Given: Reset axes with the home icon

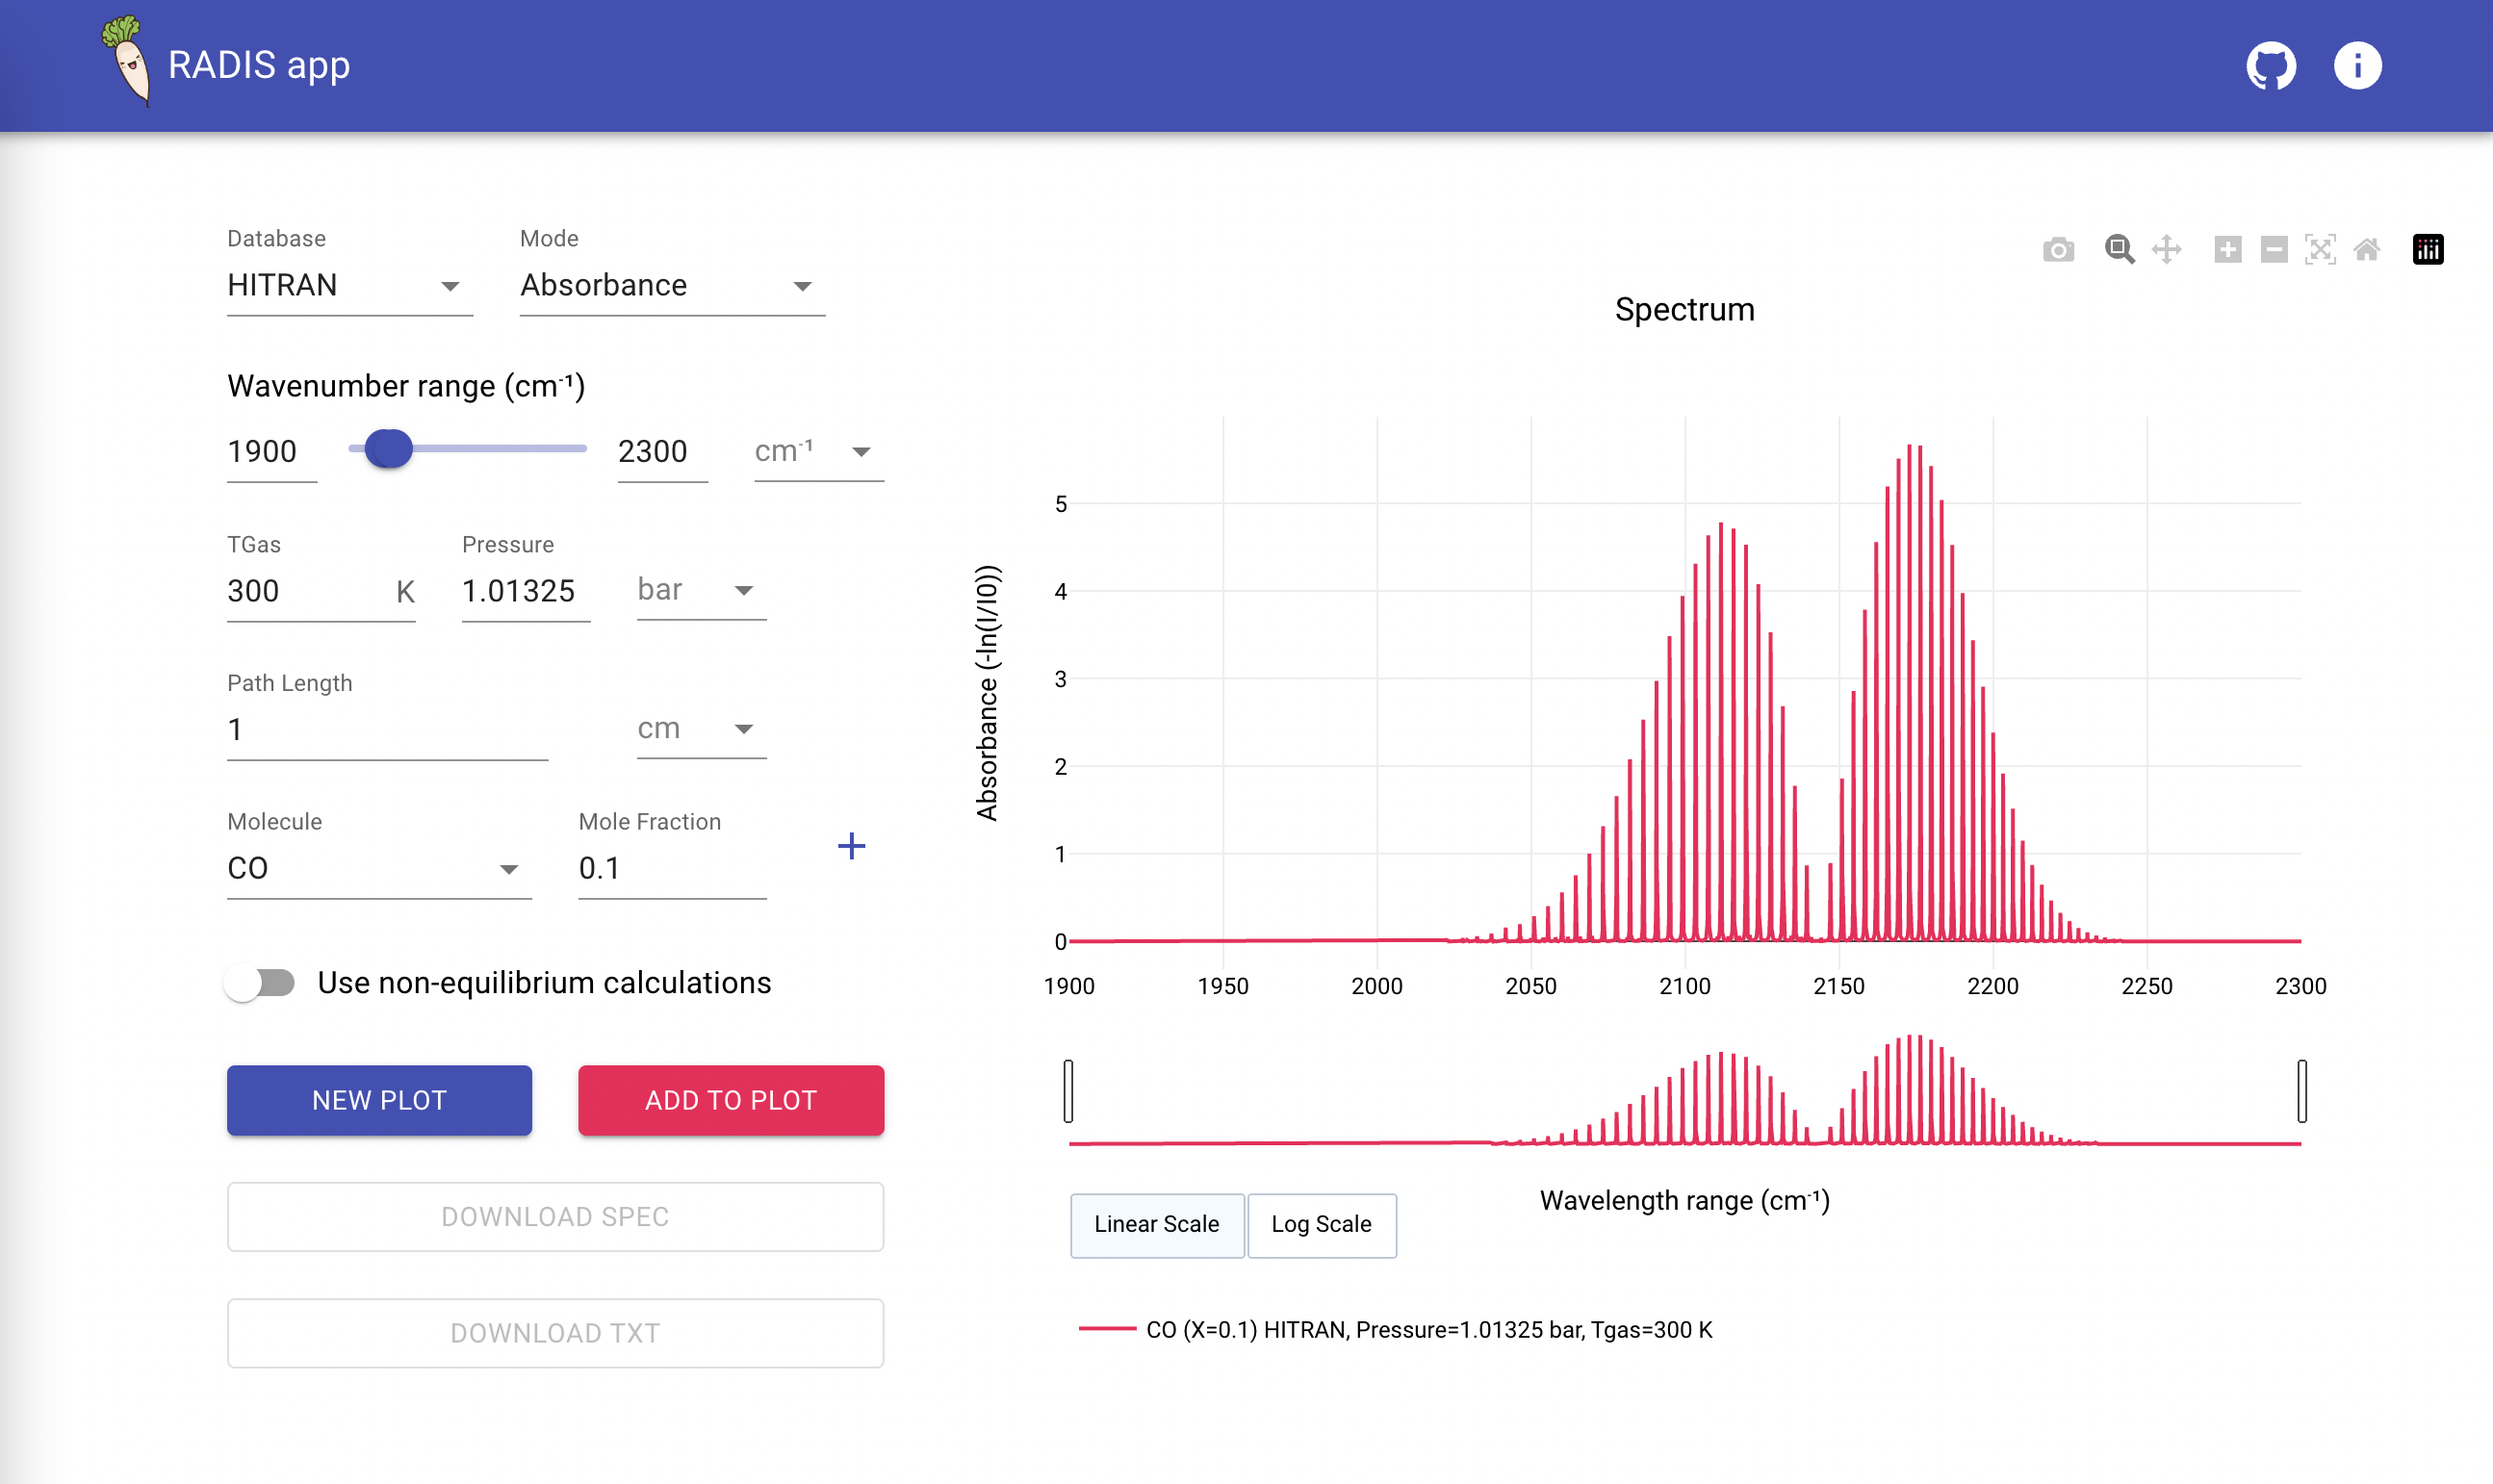Looking at the screenshot, I should [2366, 249].
